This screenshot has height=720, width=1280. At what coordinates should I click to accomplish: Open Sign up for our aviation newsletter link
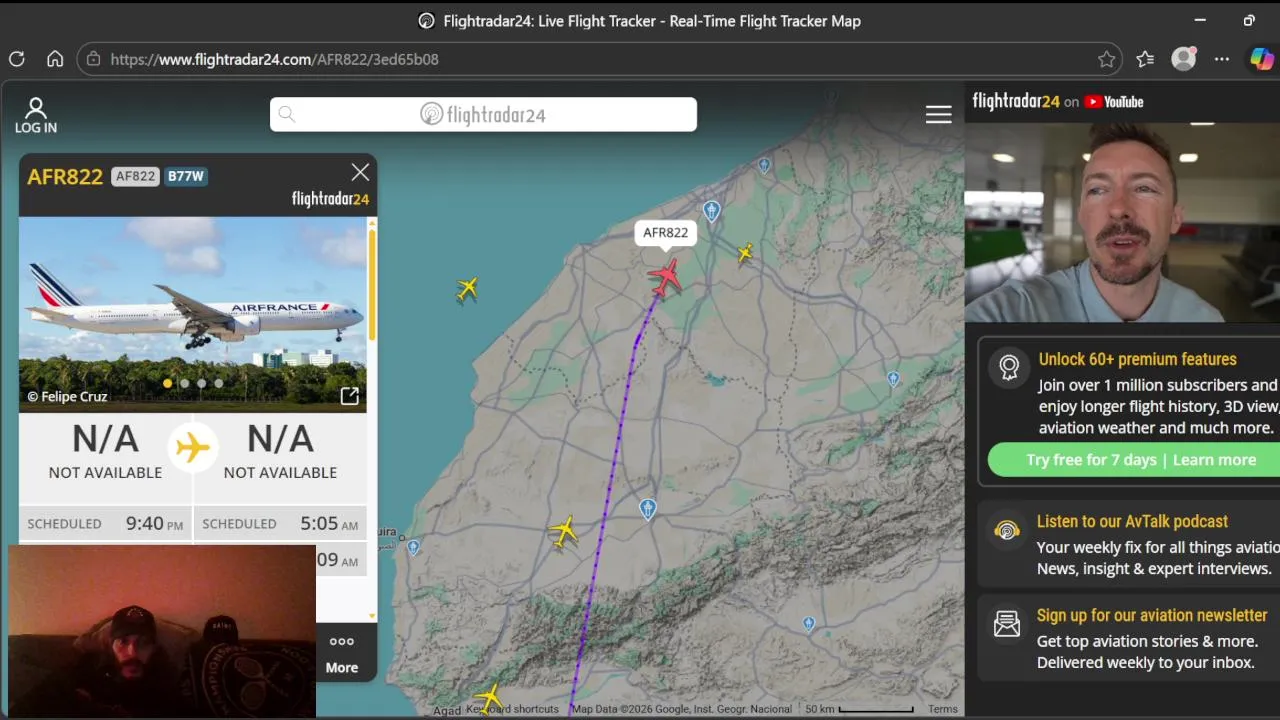(x=1152, y=615)
